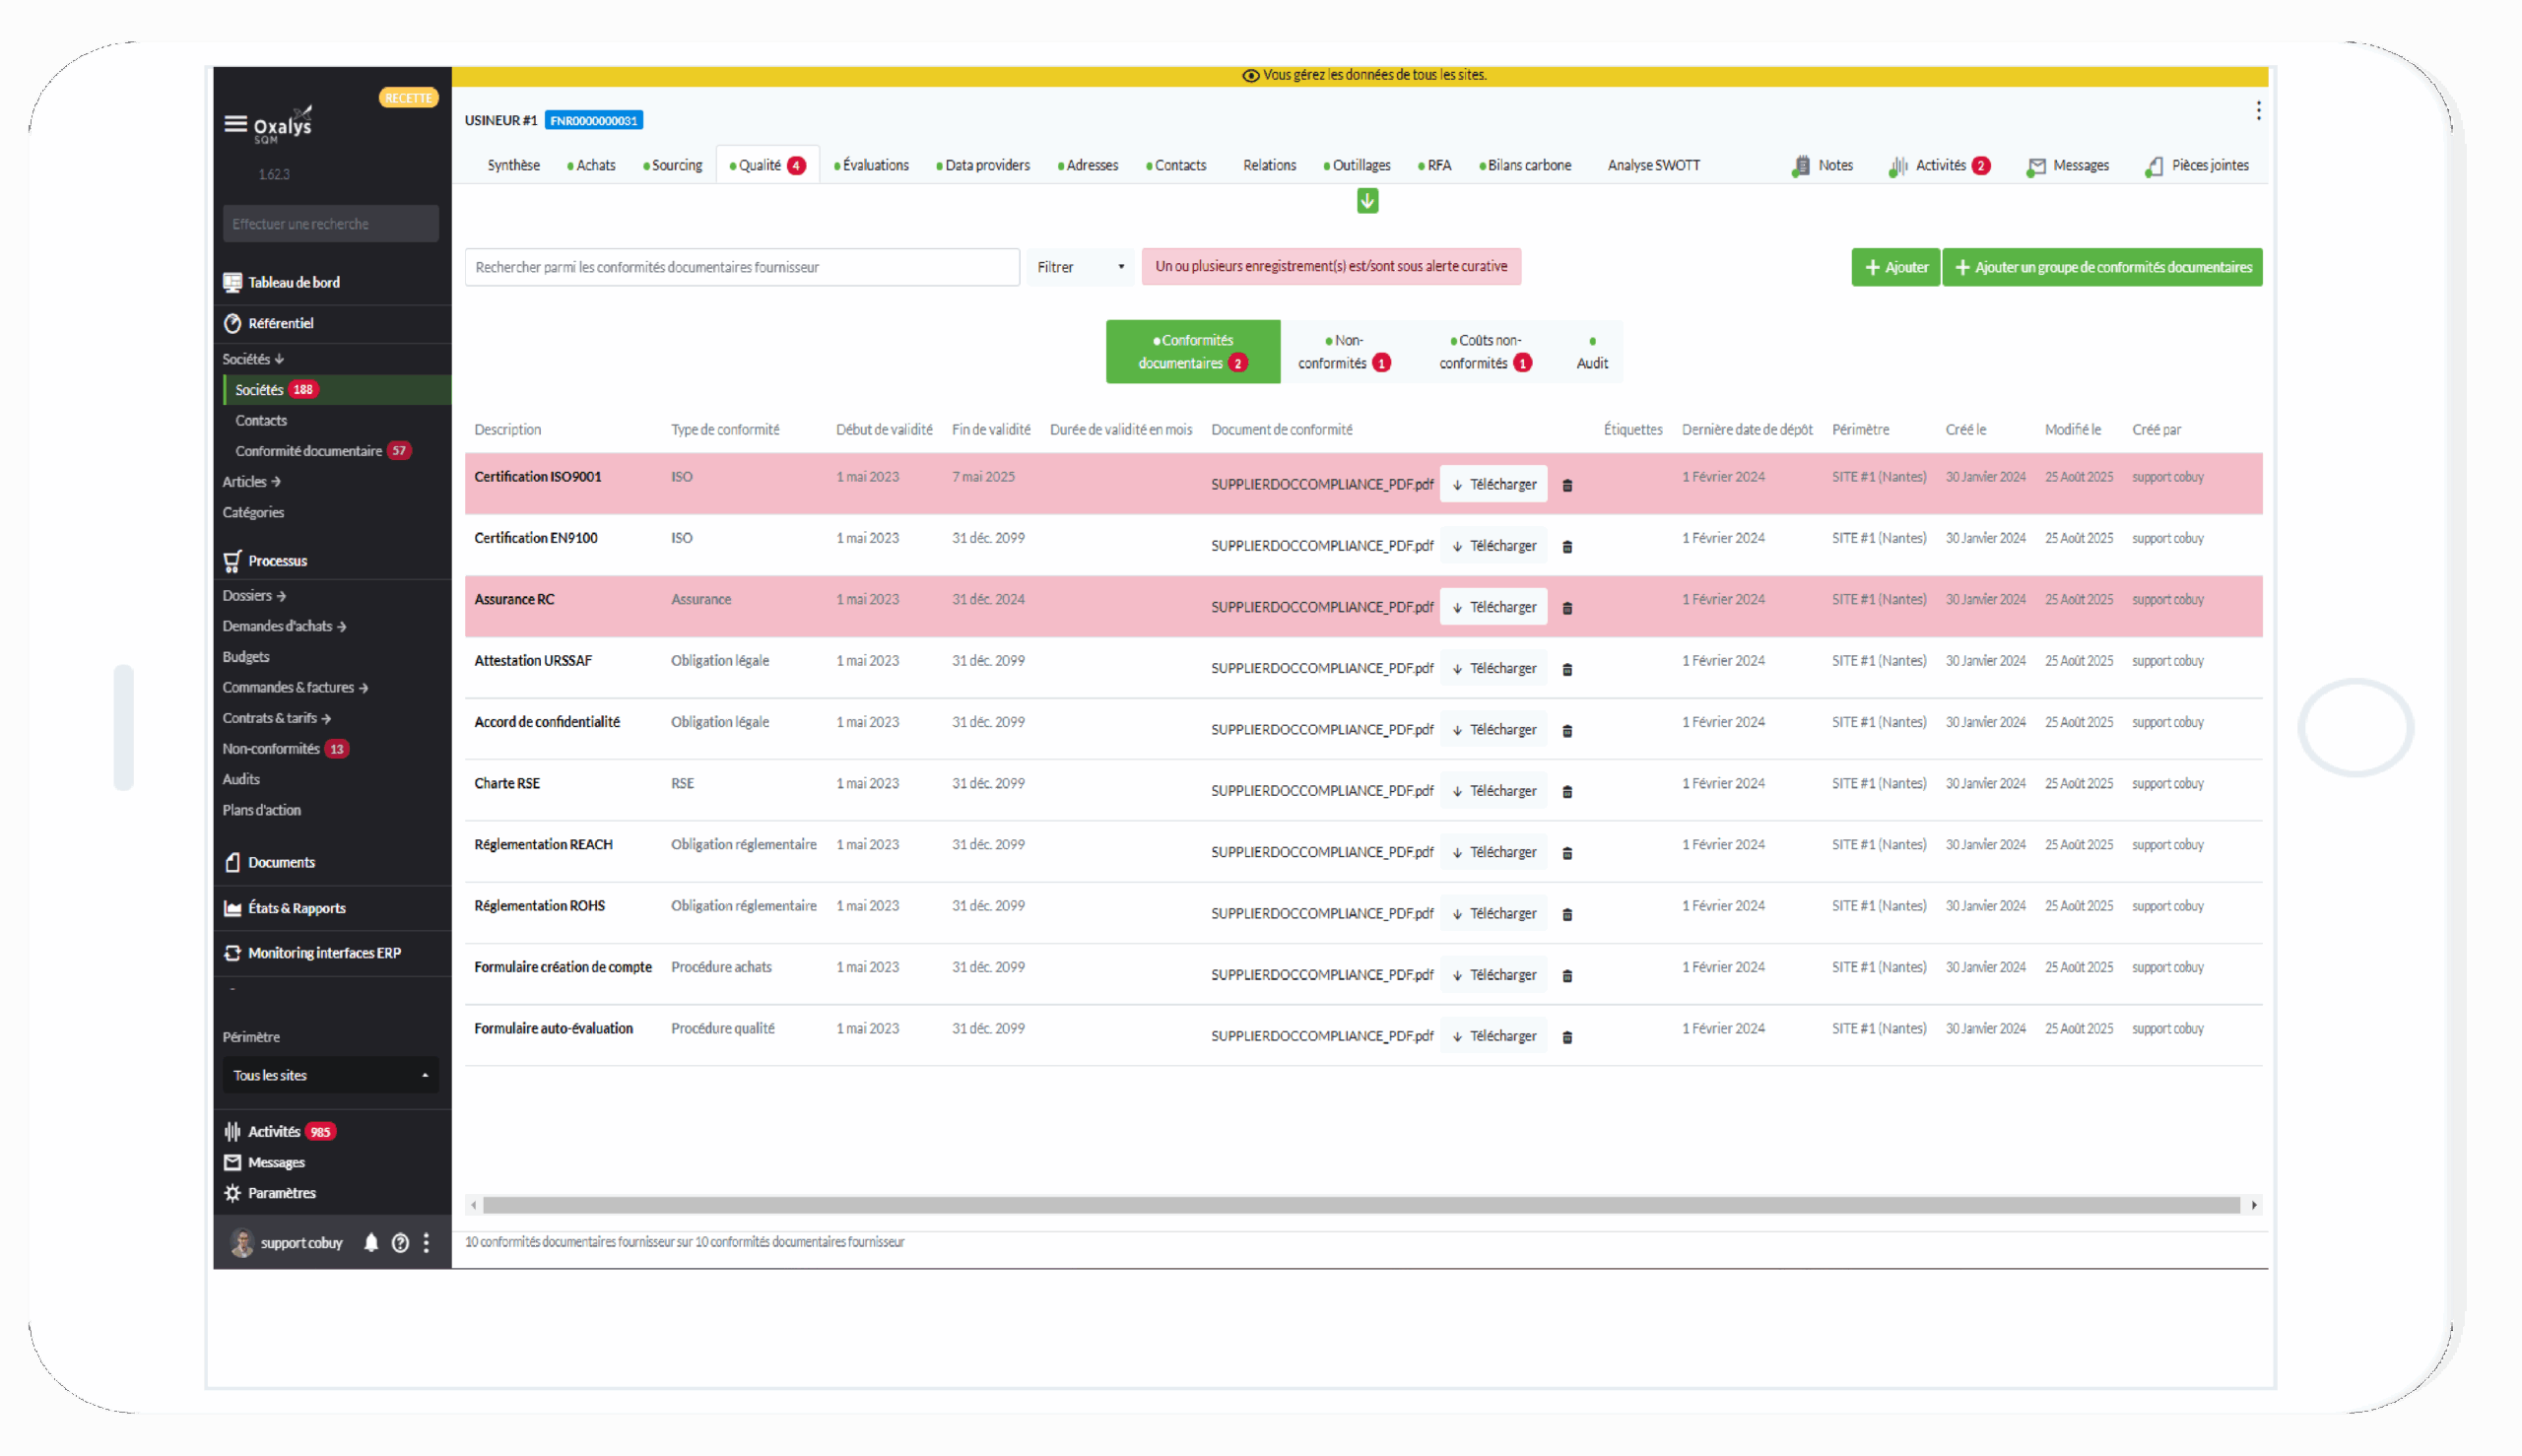The image size is (2522, 1456).
Task: Expand the Tous les sites périmètre selector
Action: pos(330,1075)
